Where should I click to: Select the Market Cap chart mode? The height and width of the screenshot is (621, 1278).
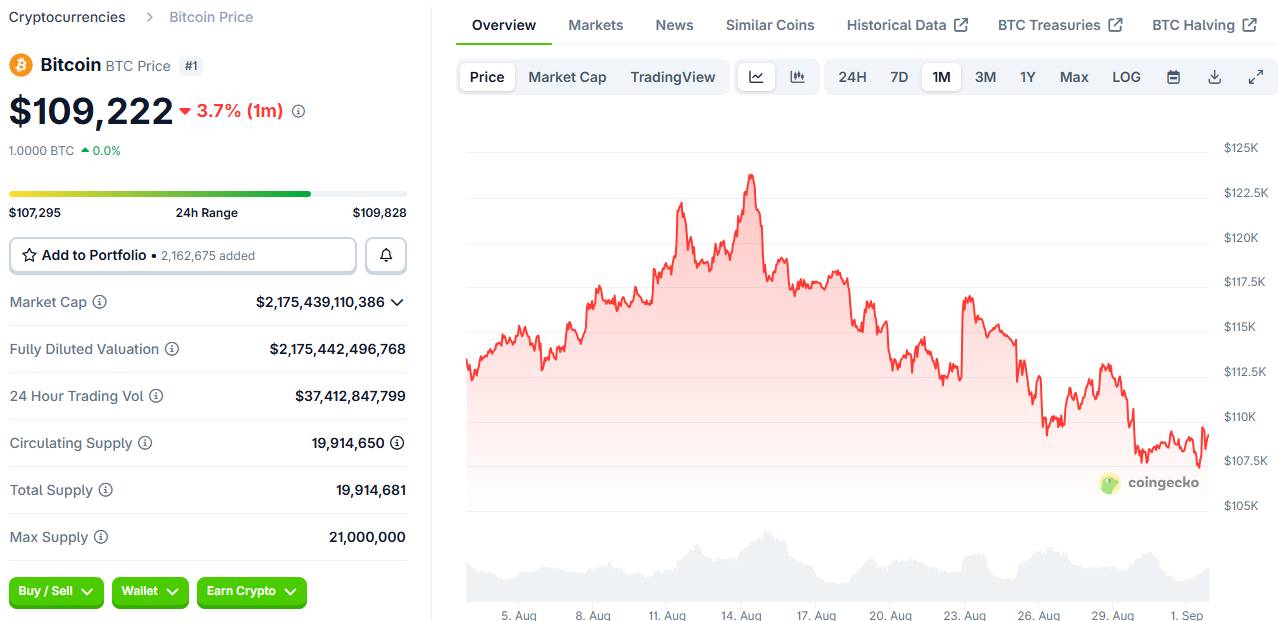click(567, 77)
